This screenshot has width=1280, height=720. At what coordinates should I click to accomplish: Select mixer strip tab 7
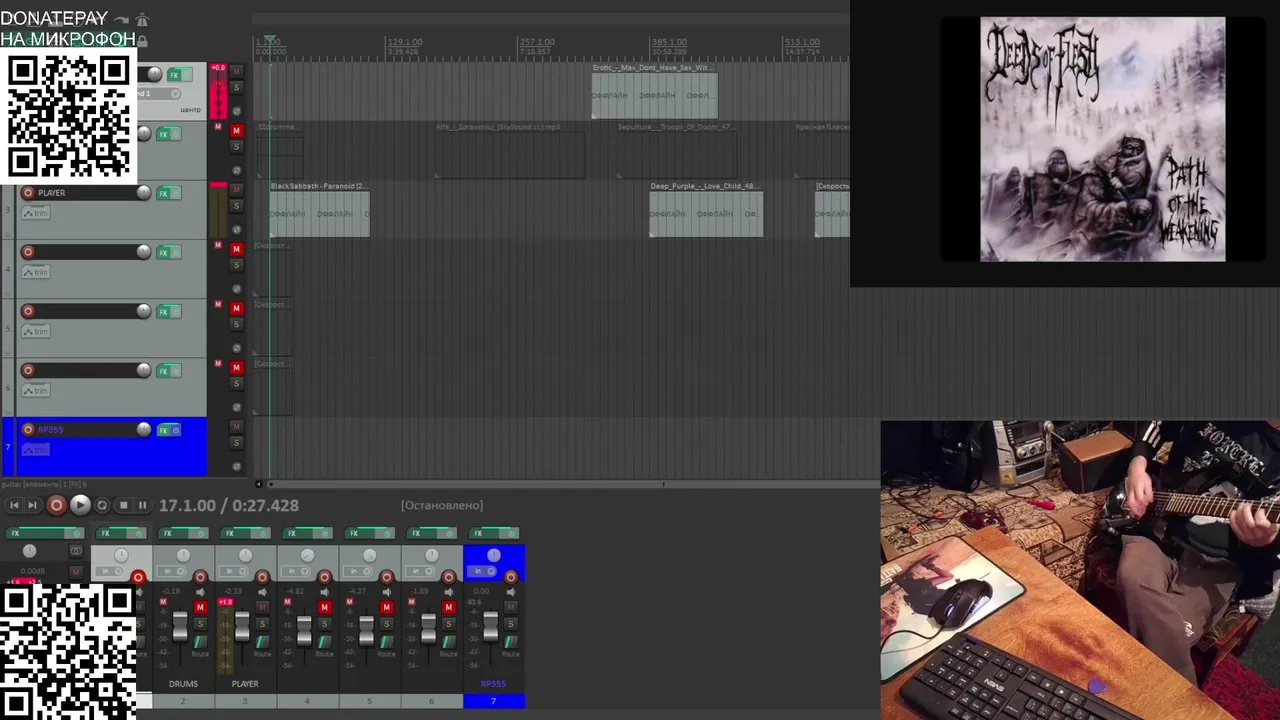pyautogui.click(x=493, y=702)
